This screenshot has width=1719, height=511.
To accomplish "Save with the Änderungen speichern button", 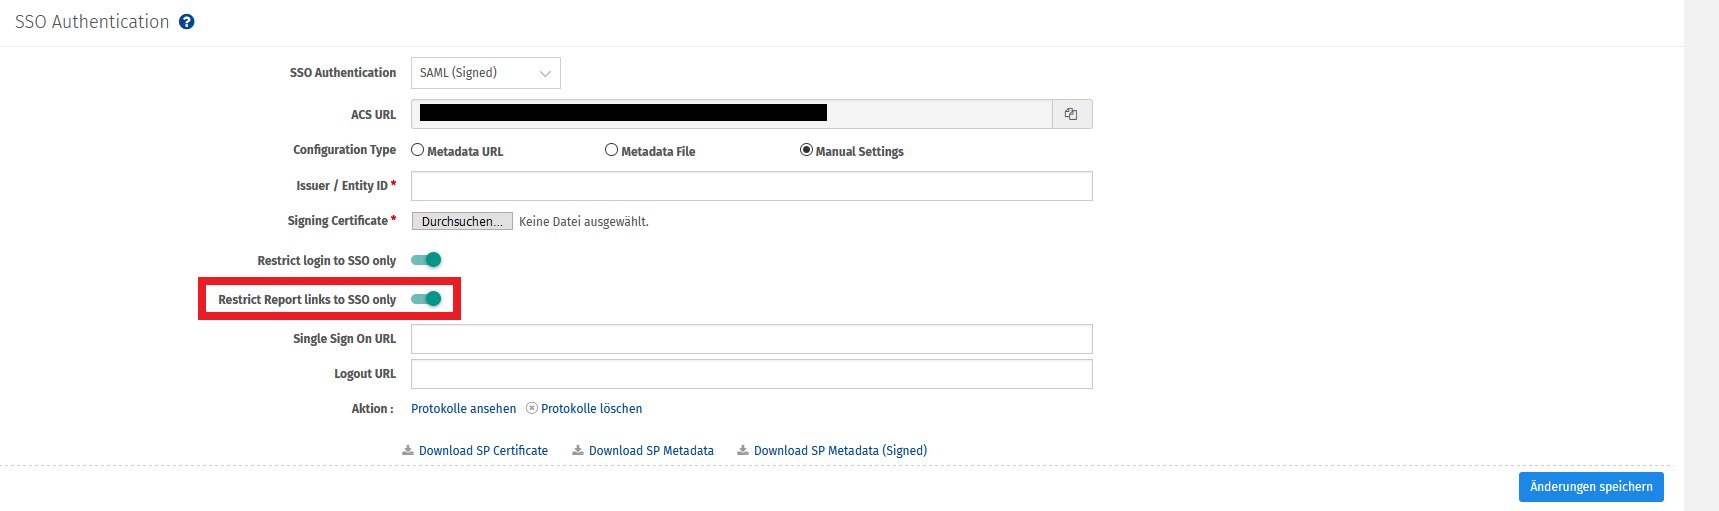I will [1590, 487].
